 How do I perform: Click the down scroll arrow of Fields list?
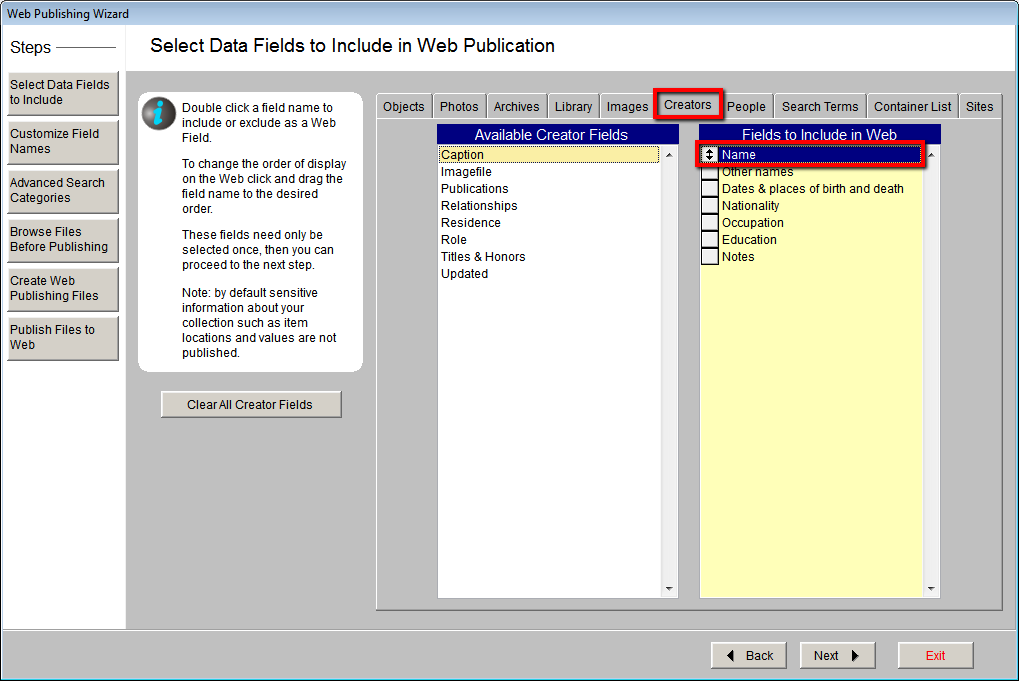(930, 588)
